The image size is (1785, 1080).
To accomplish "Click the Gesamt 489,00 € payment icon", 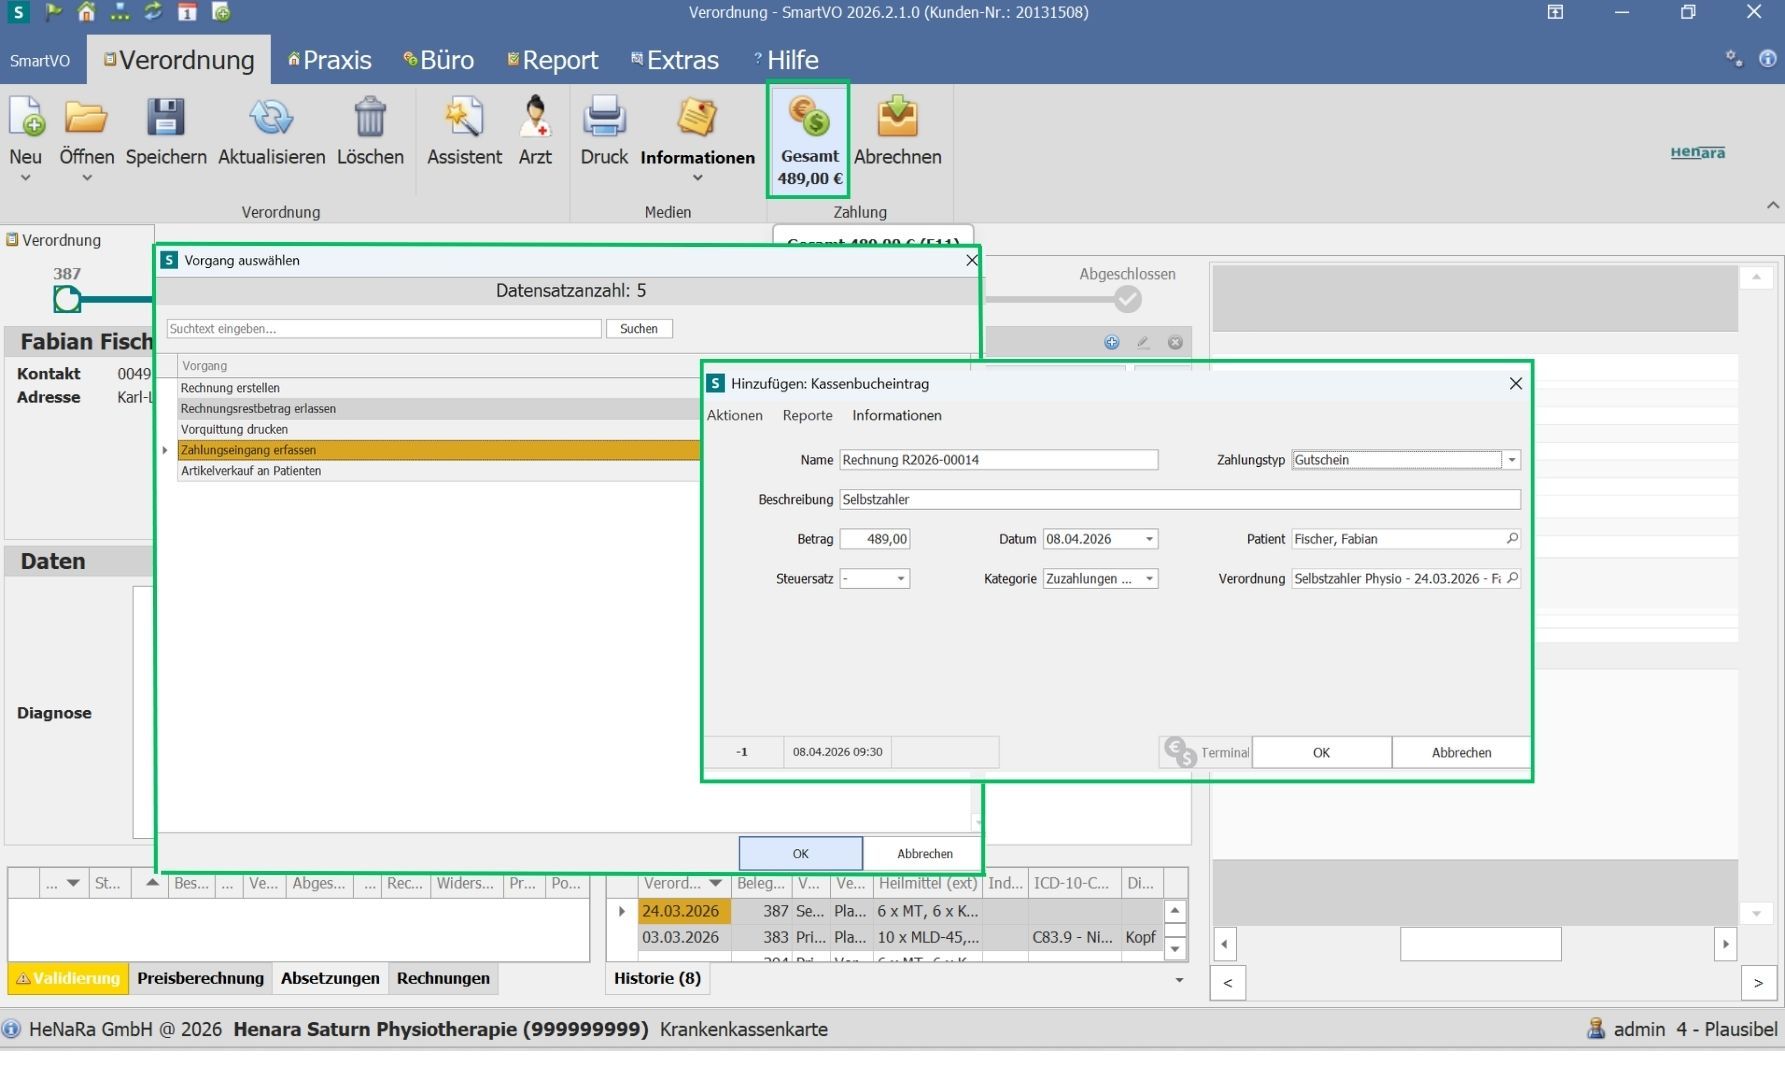I will [x=809, y=116].
